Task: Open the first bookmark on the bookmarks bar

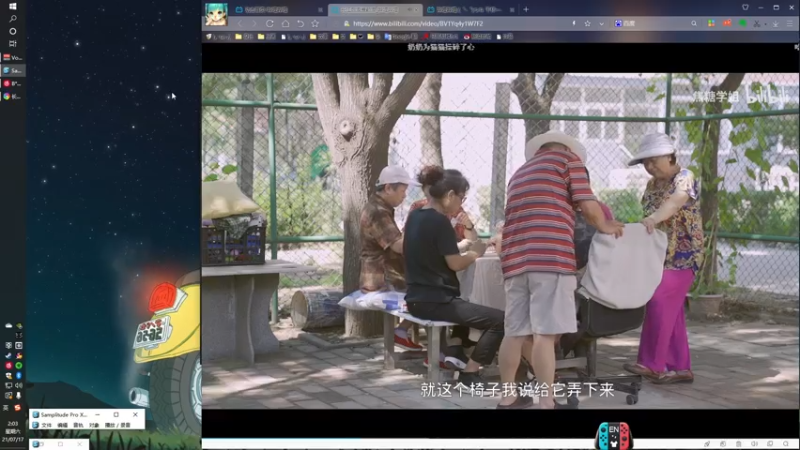Action: [218, 37]
